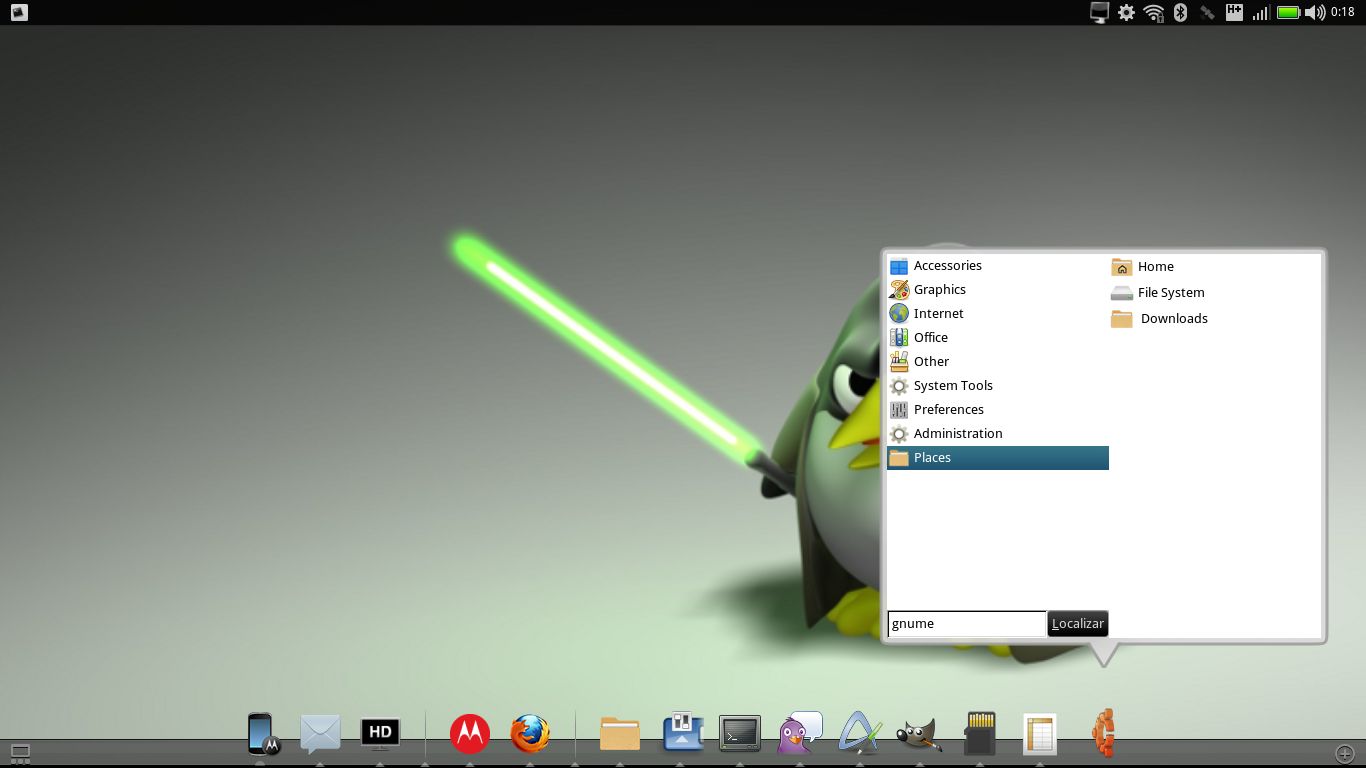Click the red Motorola logo icon
Screen dimensions: 1366x768
point(469,733)
